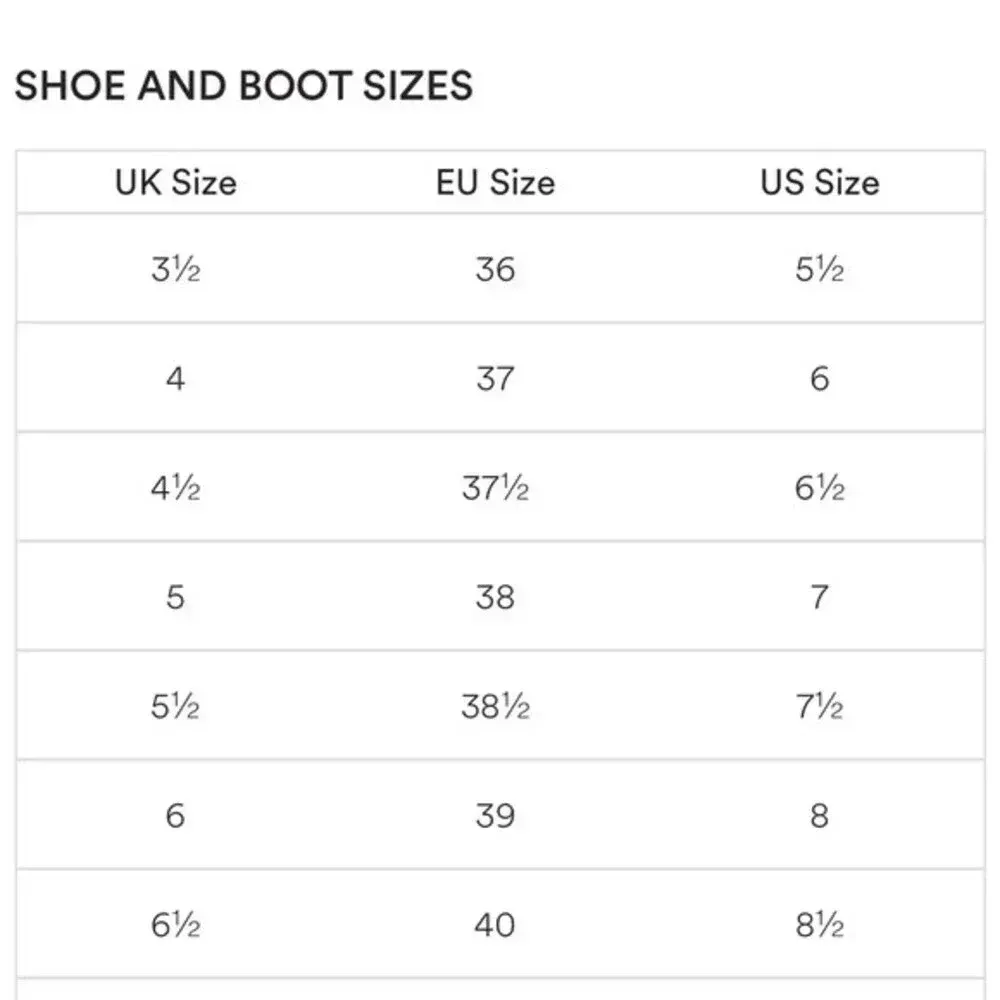This screenshot has height=1000, width=1000.
Task: Click the EU size 40 cell
Action: coord(495,925)
